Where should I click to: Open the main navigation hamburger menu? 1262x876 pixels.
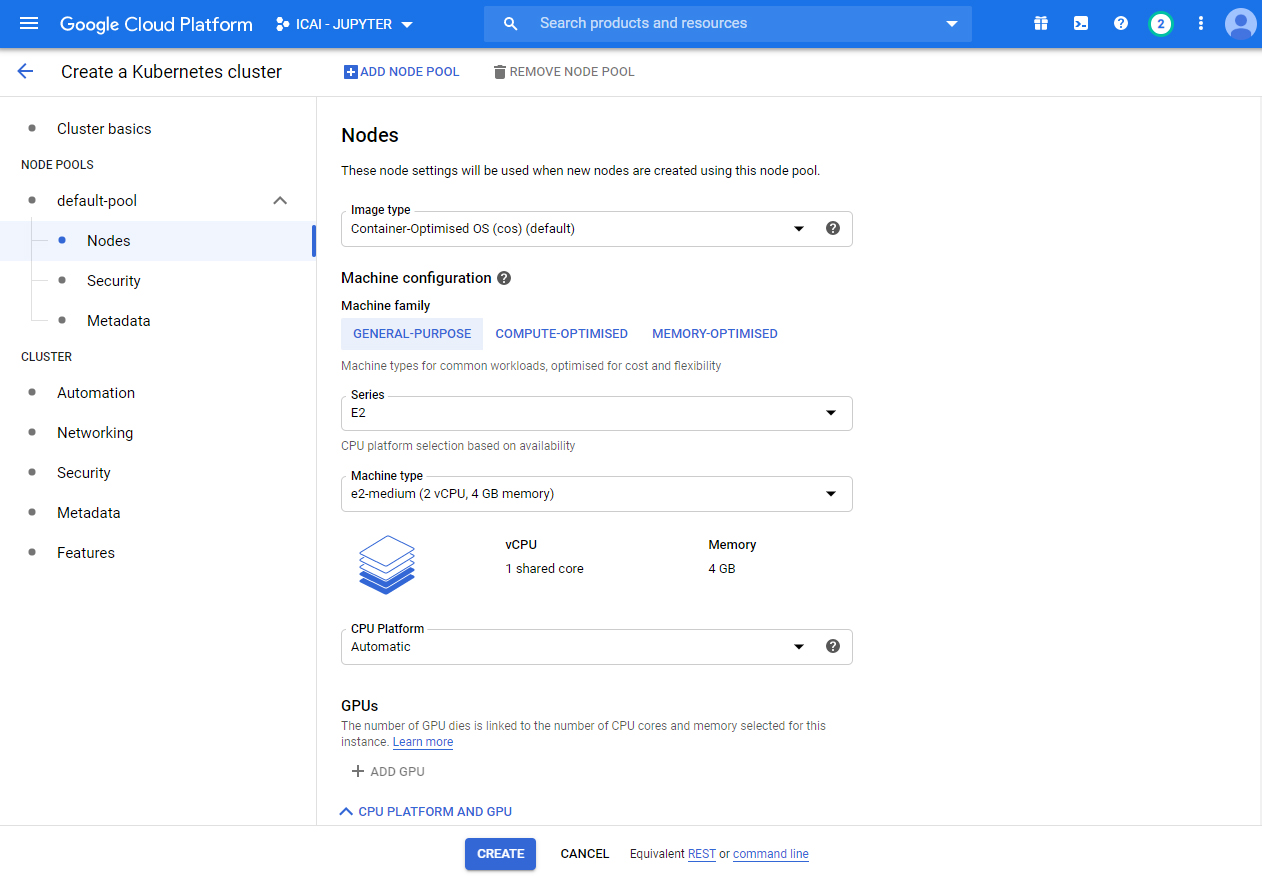click(29, 24)
